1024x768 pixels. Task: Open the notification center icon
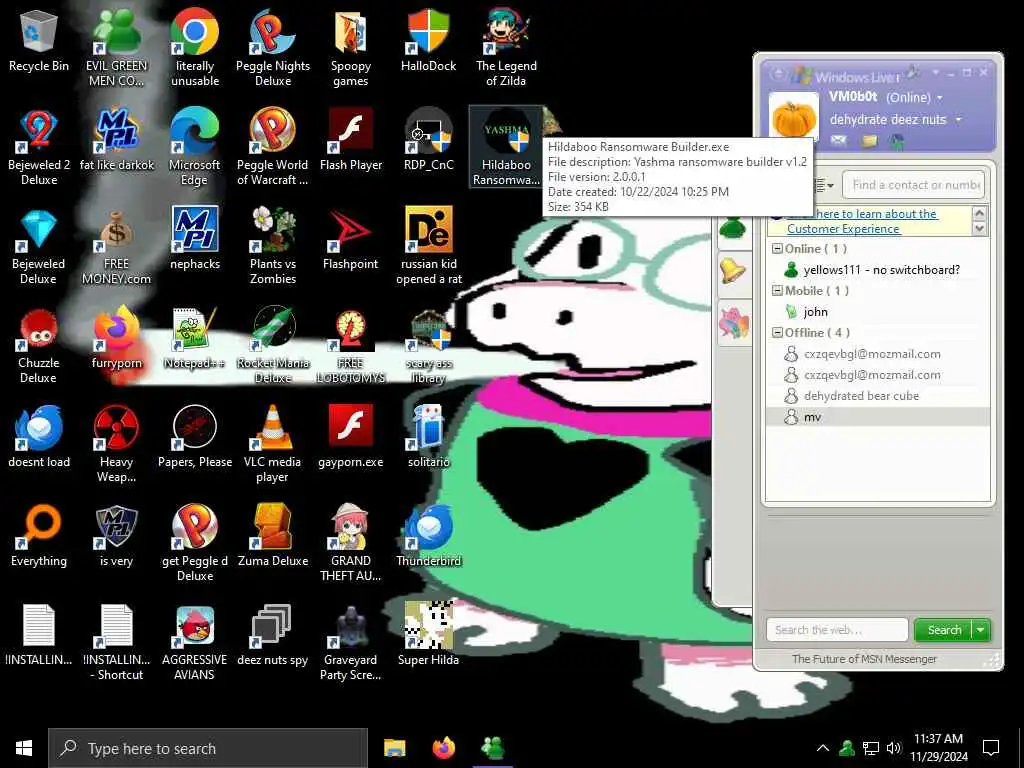tap(991, 748)
